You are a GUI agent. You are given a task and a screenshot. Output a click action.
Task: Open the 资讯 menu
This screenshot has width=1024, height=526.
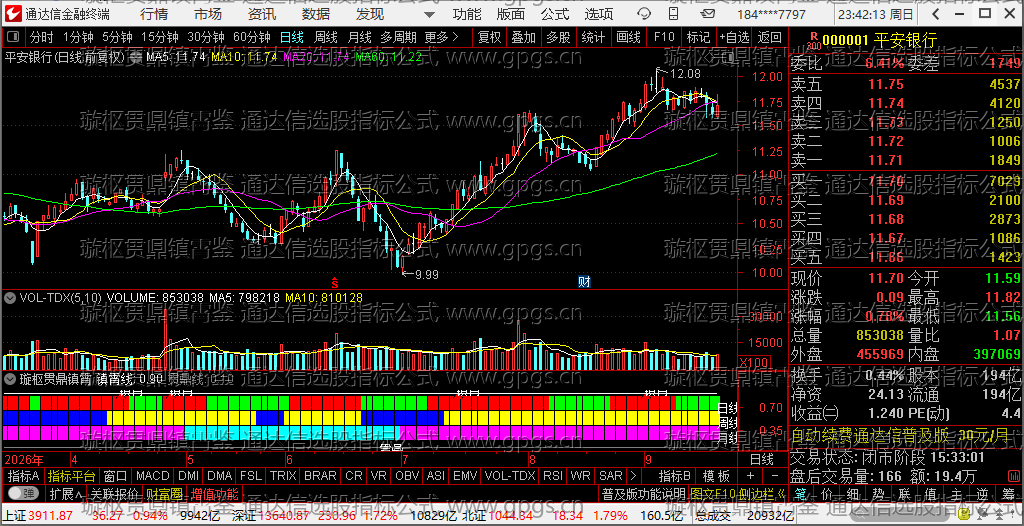pos(262,14)
